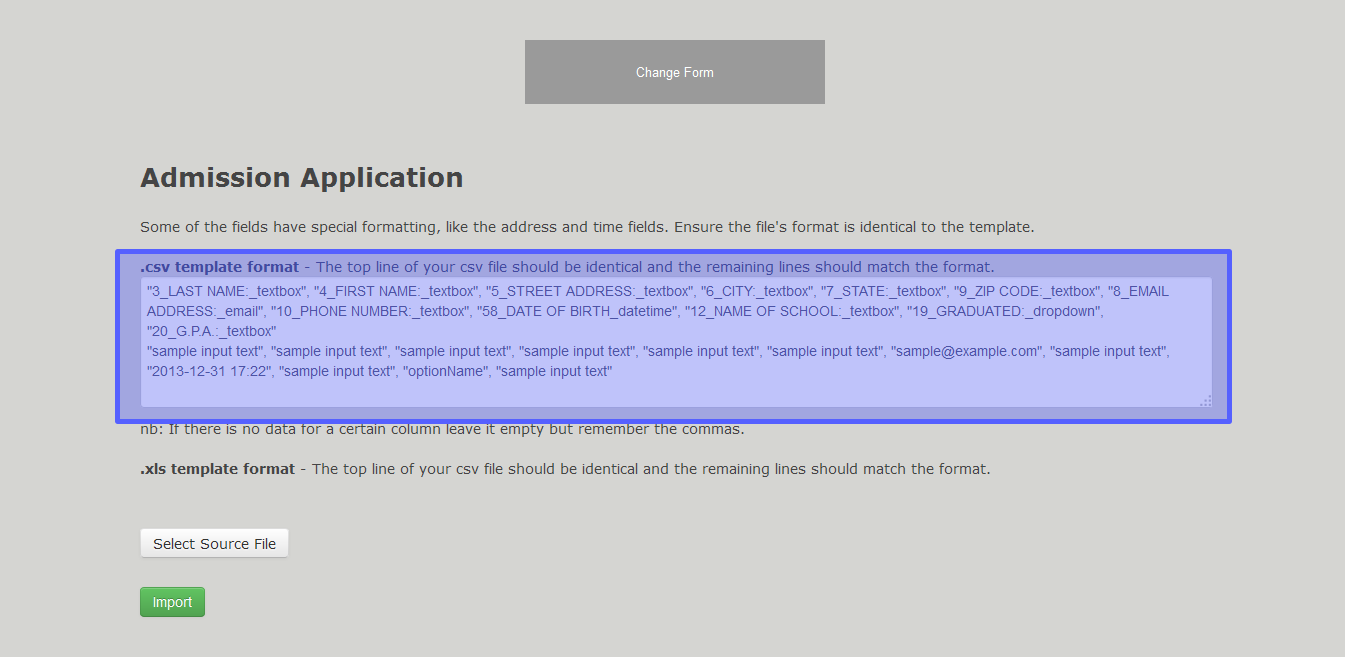Click the bold .csv template format label

[x=219, y=267]
